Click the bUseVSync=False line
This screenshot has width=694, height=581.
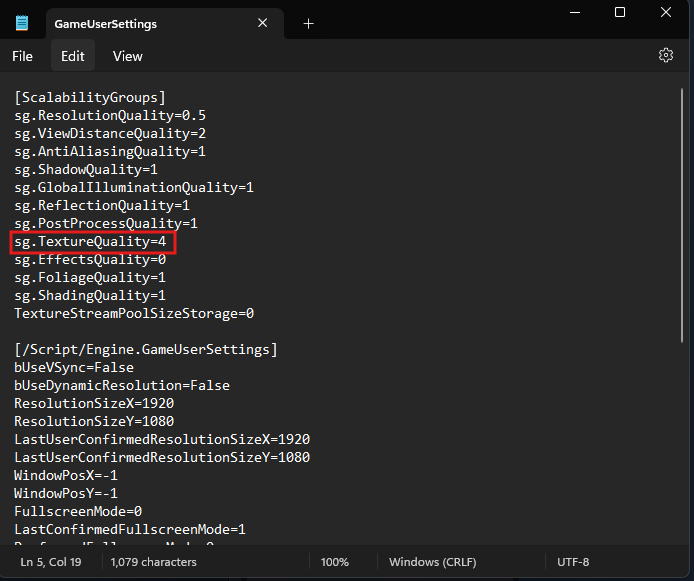pyautogui.click(x=74, y=368)
